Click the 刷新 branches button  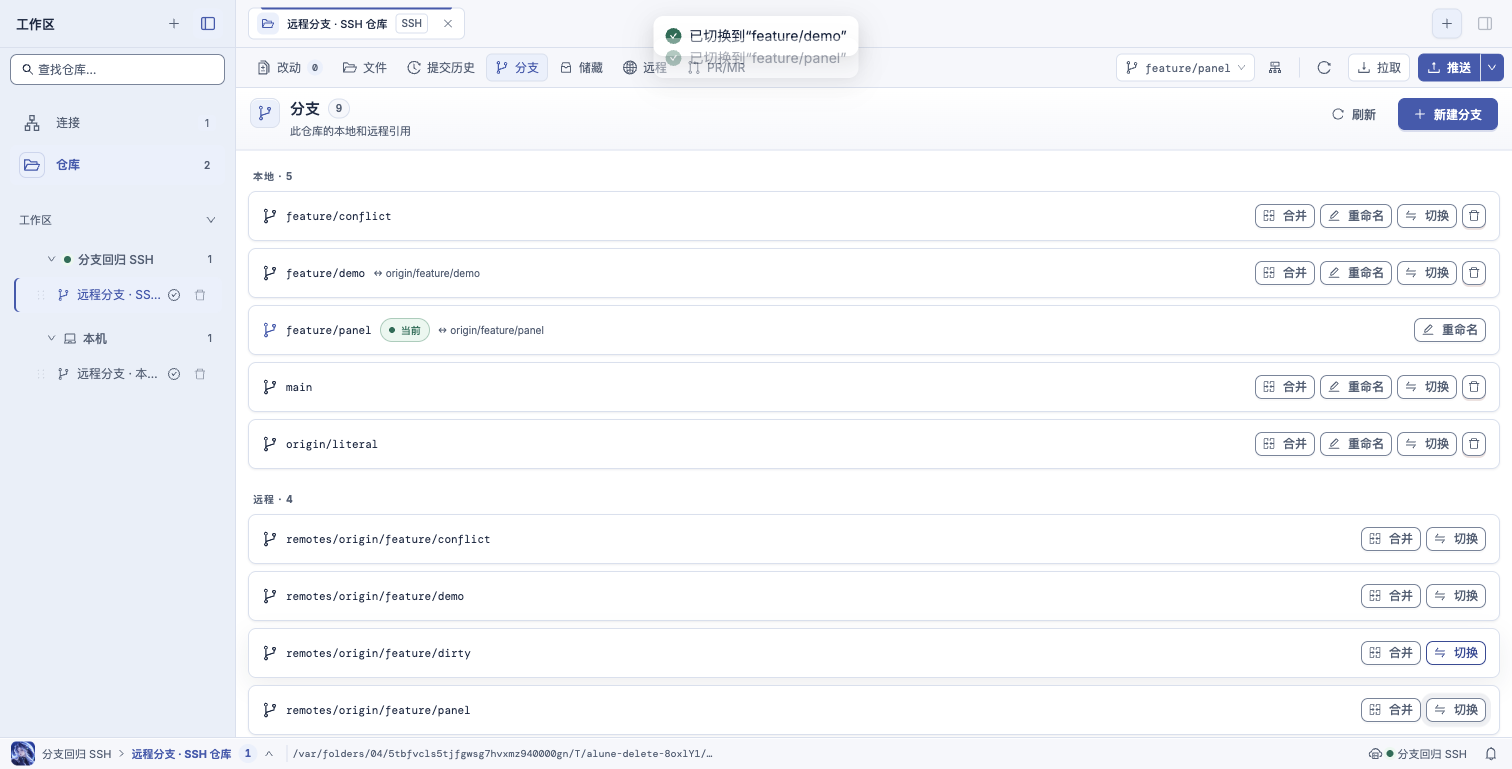coord(1354,115)
